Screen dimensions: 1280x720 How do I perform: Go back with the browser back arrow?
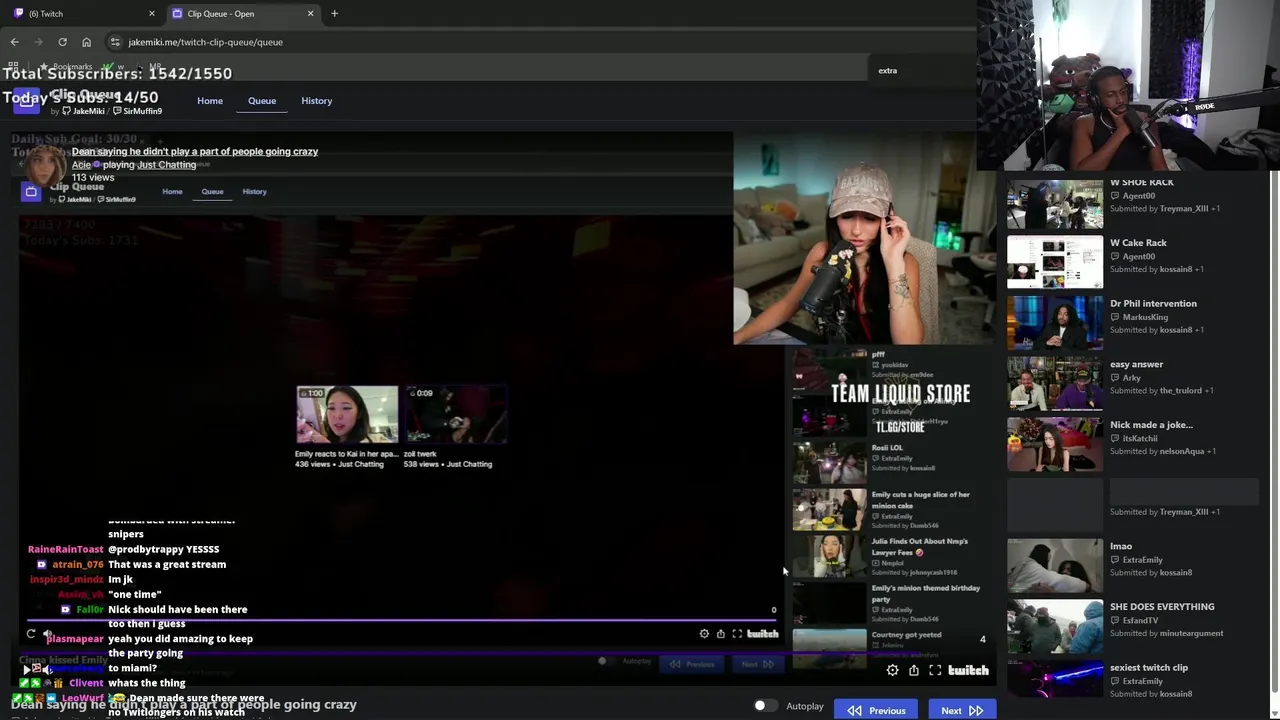point(14,42)
